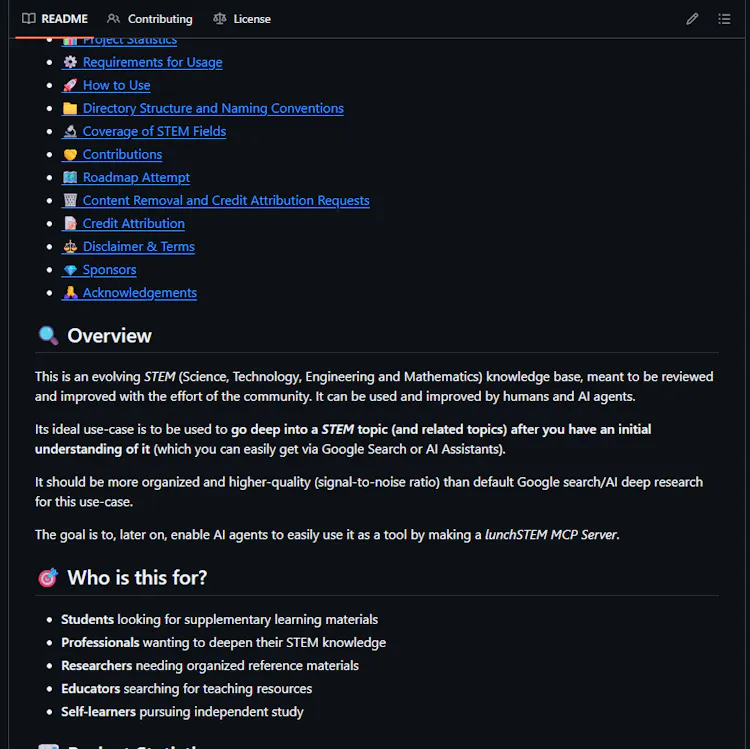
Task: Open the outline list icon
Action: coord(724,19)
